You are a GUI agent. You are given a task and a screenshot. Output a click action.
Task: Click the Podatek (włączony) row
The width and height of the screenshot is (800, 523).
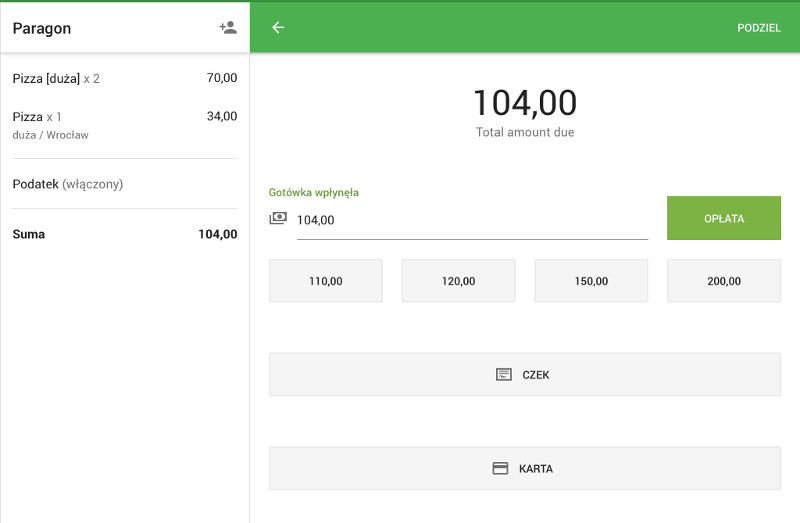click(x=124, y=184)
